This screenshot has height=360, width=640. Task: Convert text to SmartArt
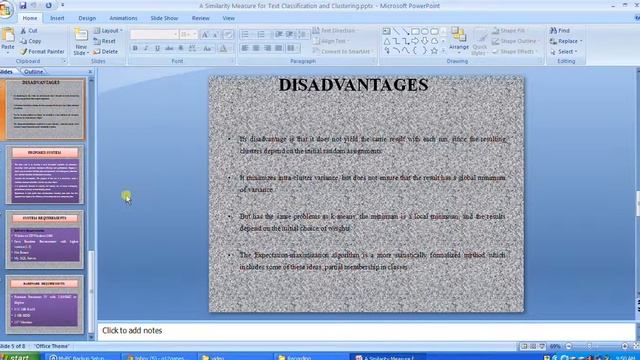[x=342, y=52]
